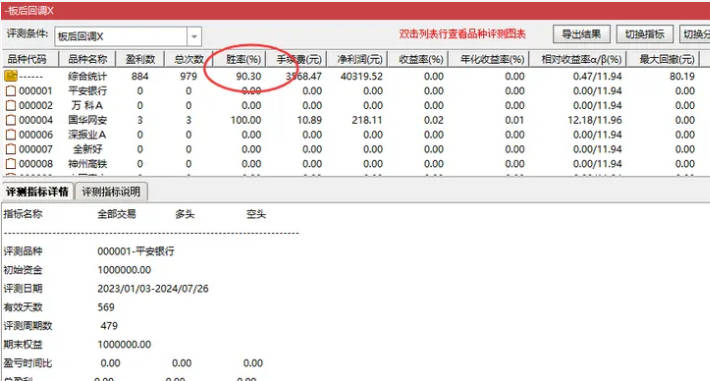Click the 10.89 fee value
Image resolution: width=710 pixels, height=381 pixels.
pos(309,120)
